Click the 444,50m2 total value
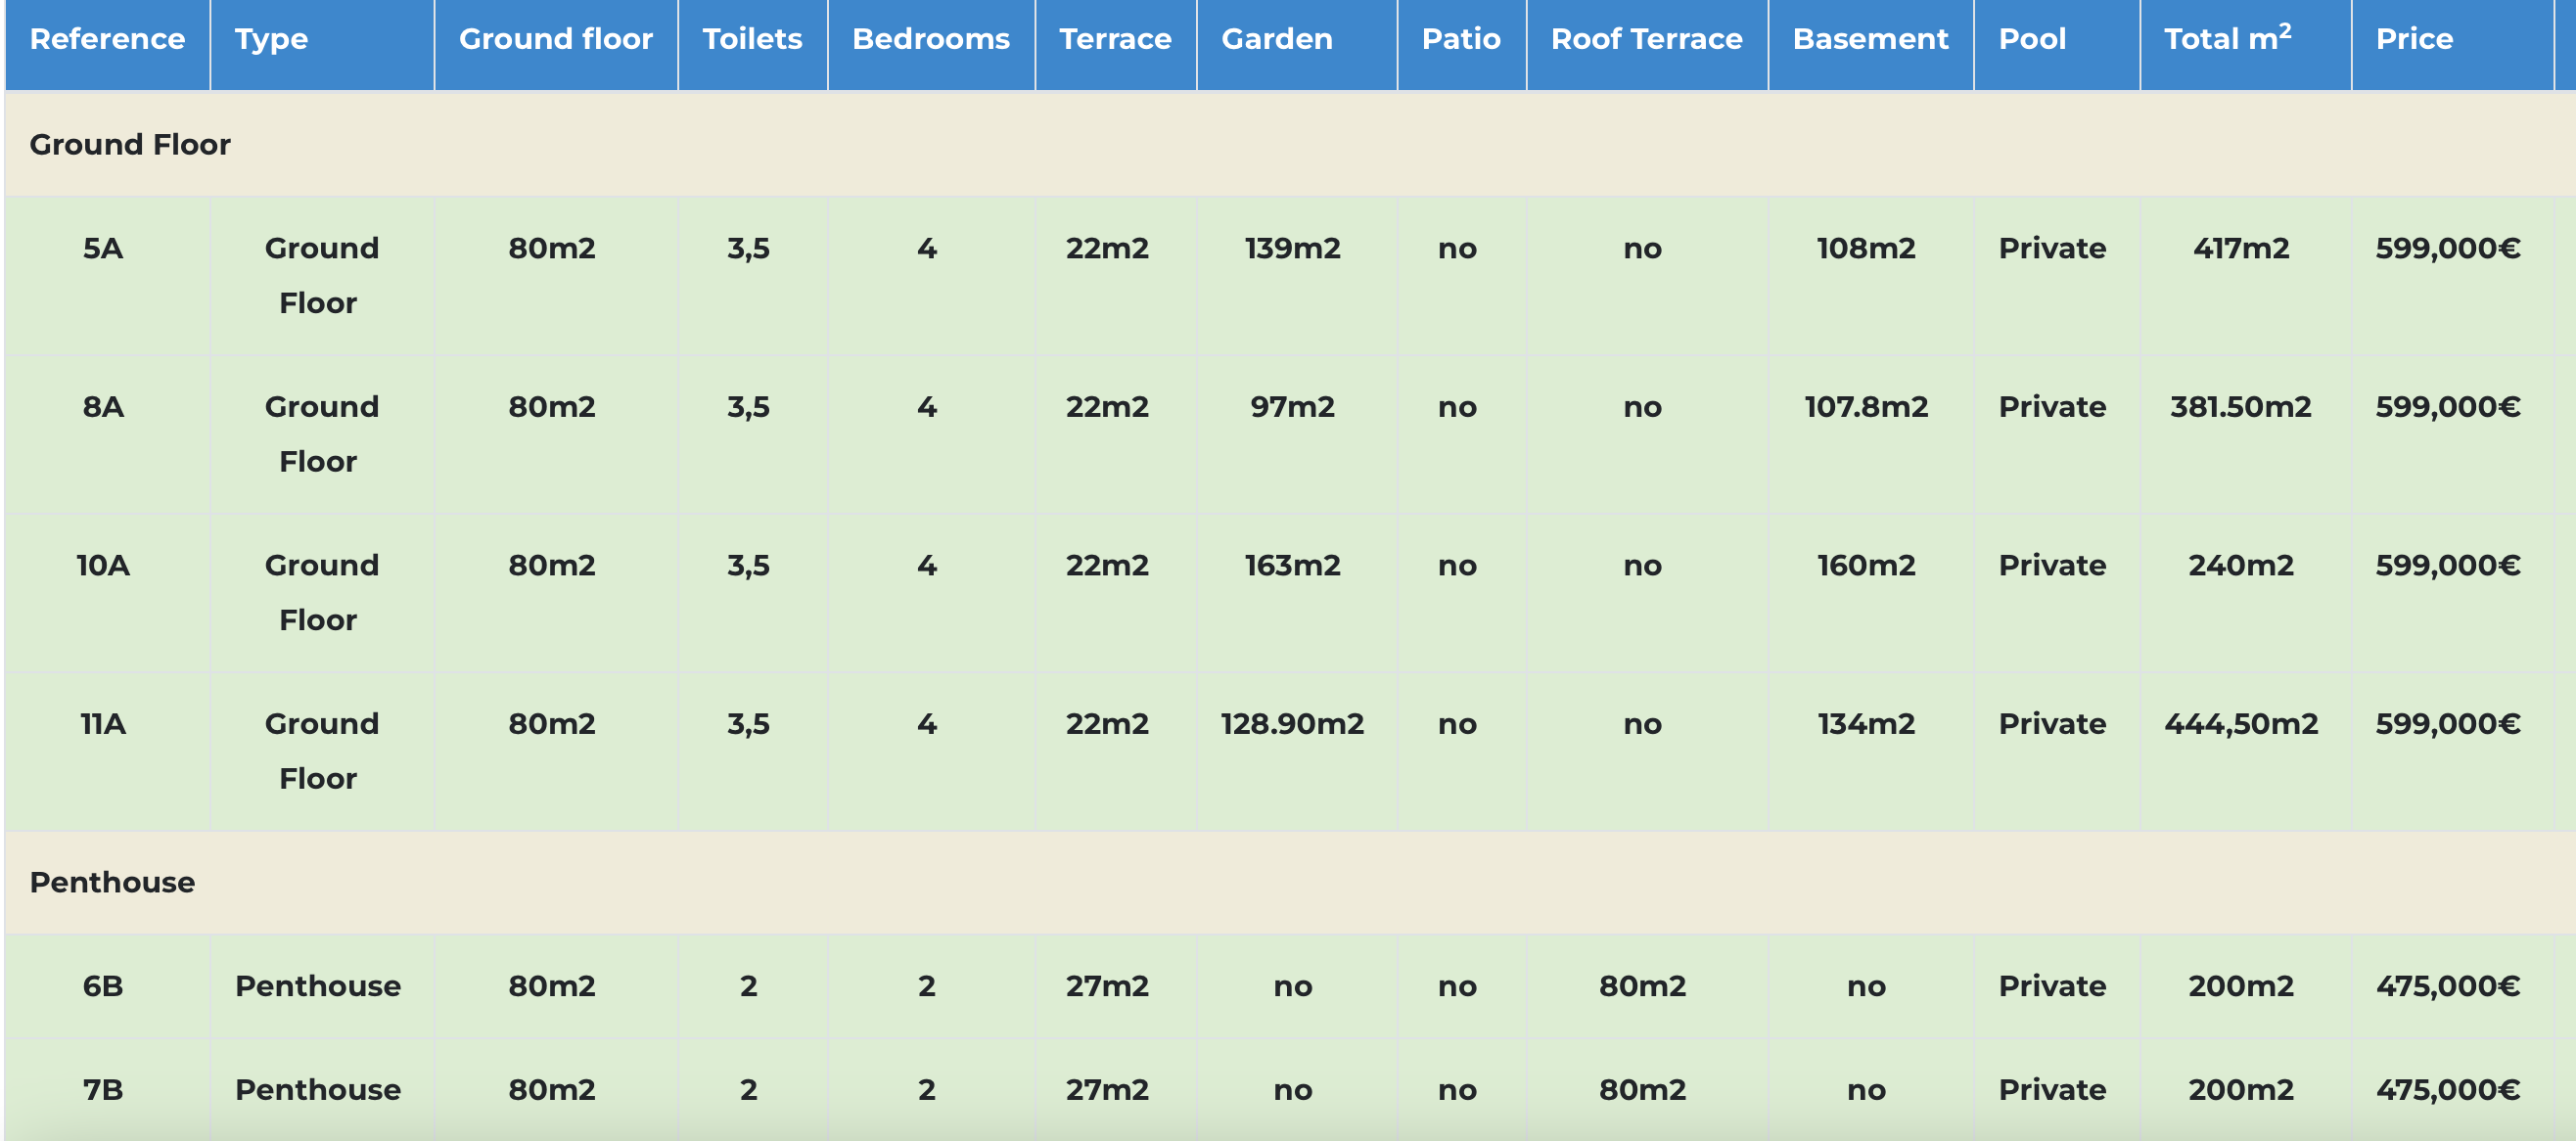2576x1141 pixels. point(2241,724)
